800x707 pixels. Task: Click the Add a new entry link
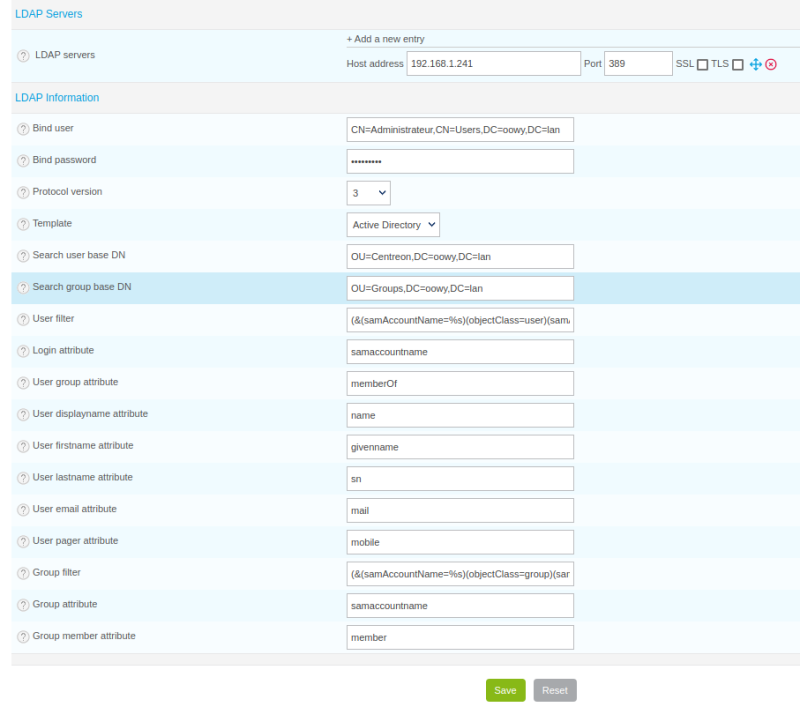pyautogui.click(x=386, y=39)
